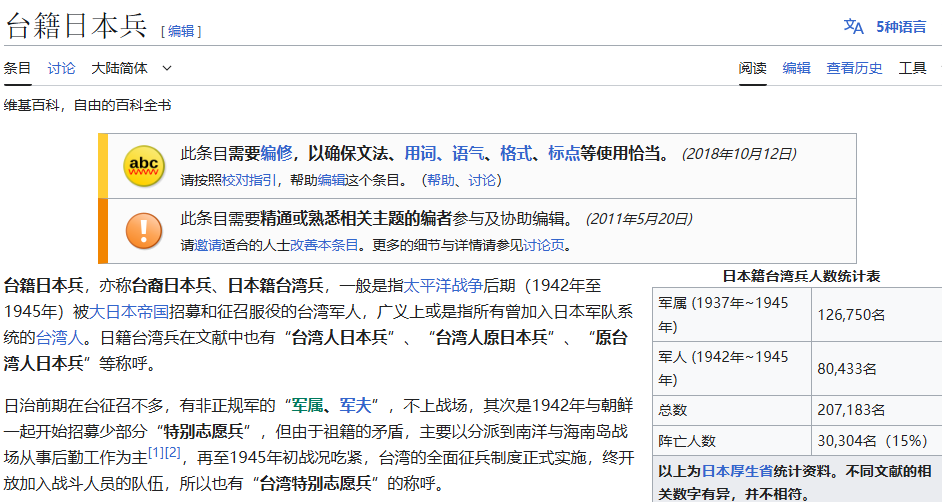Open the 讨论 tab
942x502 pixels.
coord(61,68)
